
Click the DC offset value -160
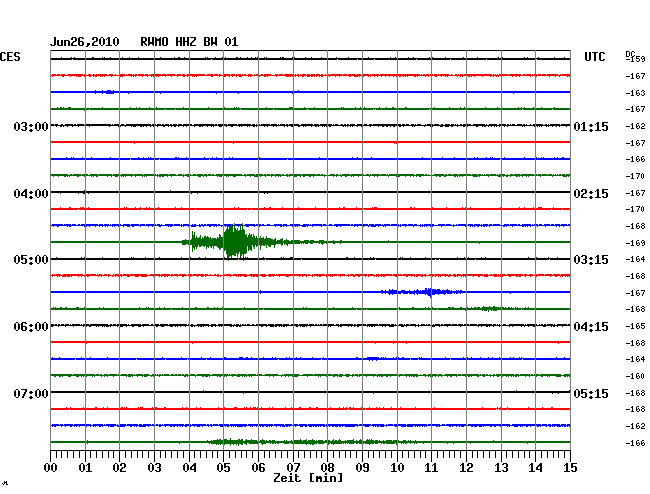coord(635,376)
